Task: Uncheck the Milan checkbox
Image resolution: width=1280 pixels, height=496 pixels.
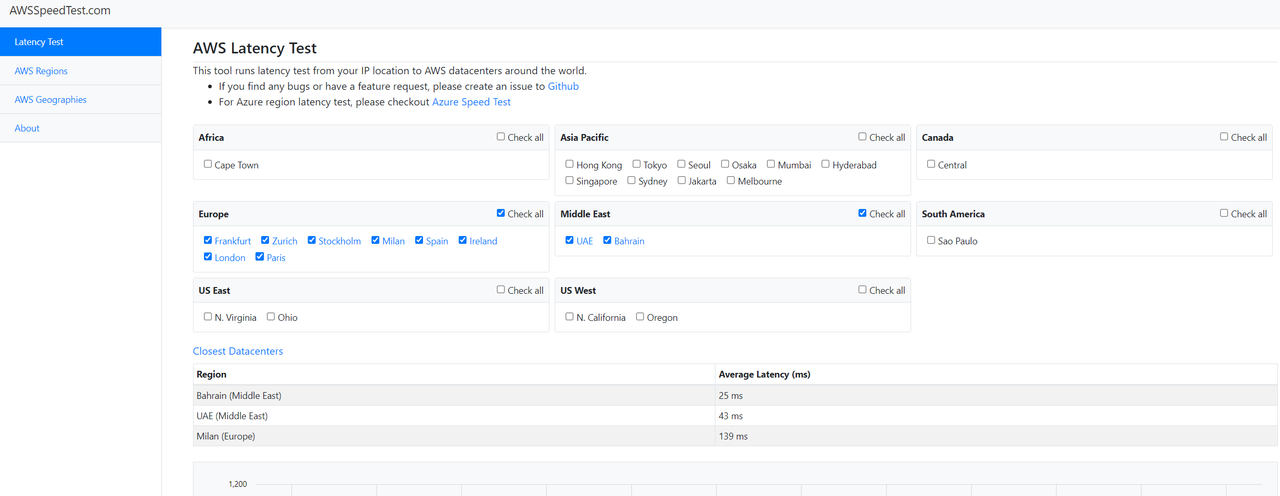Action: pos(376,240)
